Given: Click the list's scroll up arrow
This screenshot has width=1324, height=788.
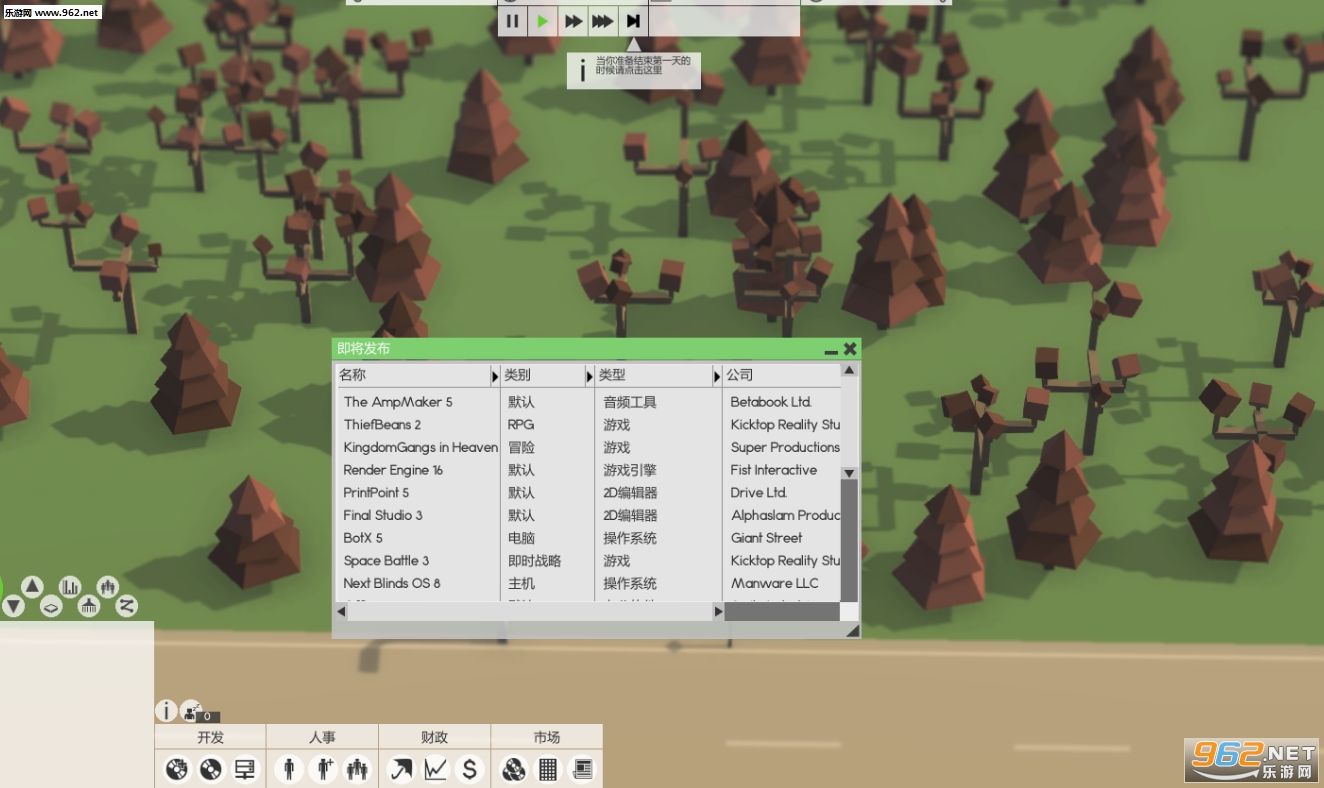Looking at the screenshot, I should click(x=849, y=370).
